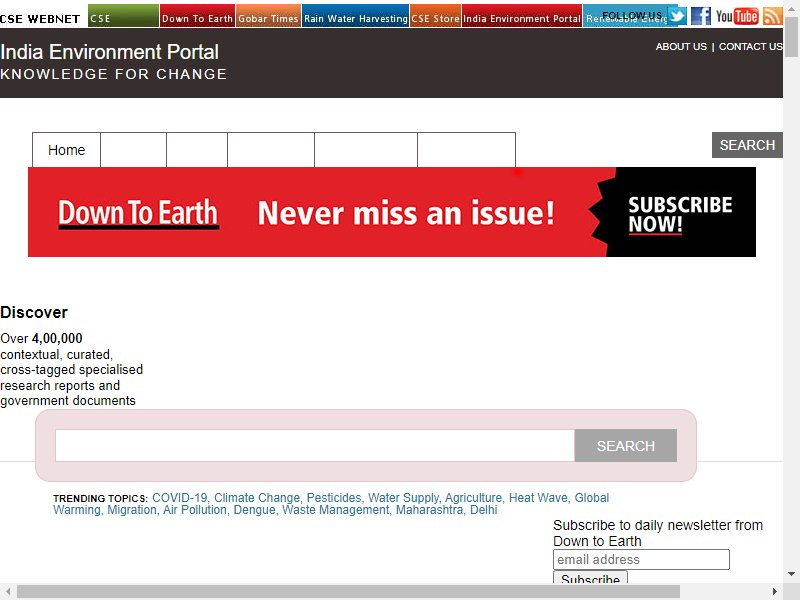Open the RSS feed icon
Screen dimensions: 800x600
[772, 16]
